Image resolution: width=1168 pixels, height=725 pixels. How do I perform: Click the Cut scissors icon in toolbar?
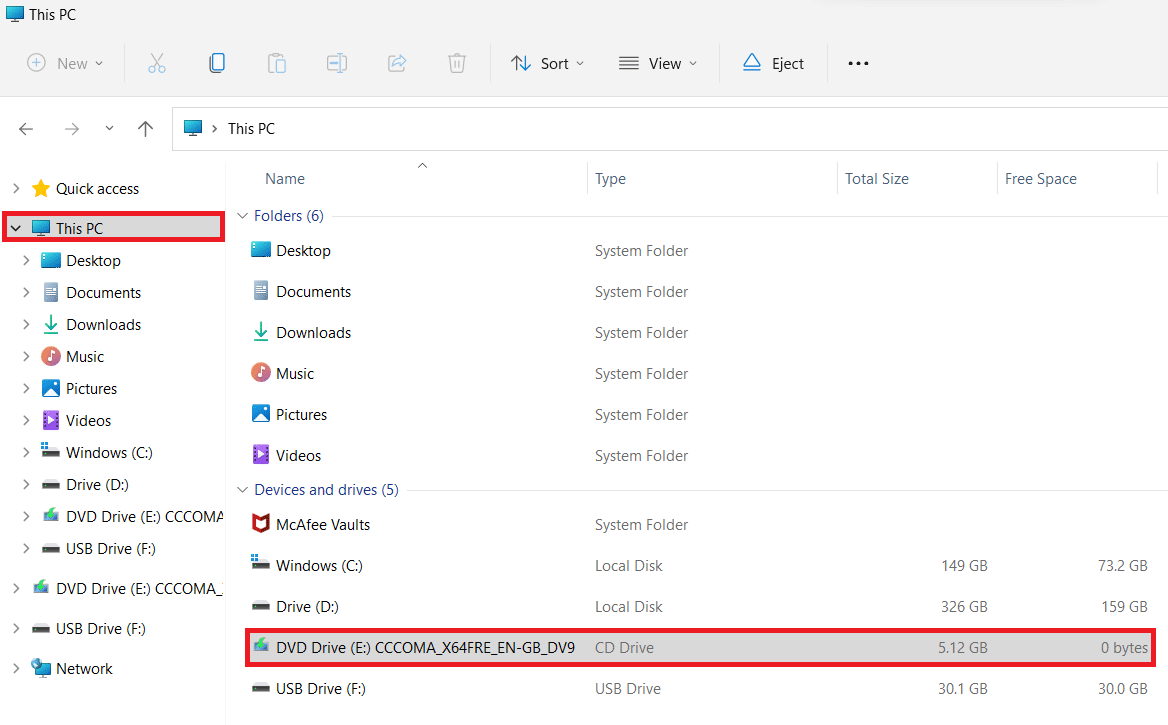click(156, 63)
